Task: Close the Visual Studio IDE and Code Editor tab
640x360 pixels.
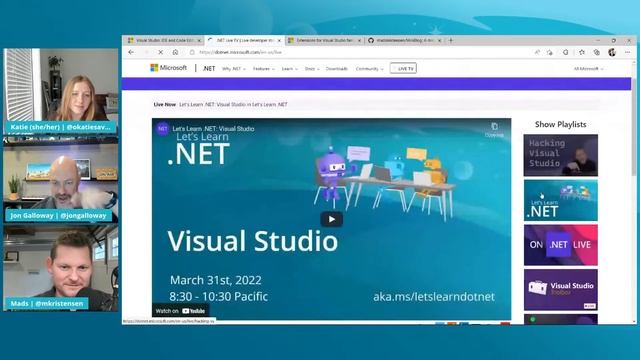Action: click(x=199, y=40)
